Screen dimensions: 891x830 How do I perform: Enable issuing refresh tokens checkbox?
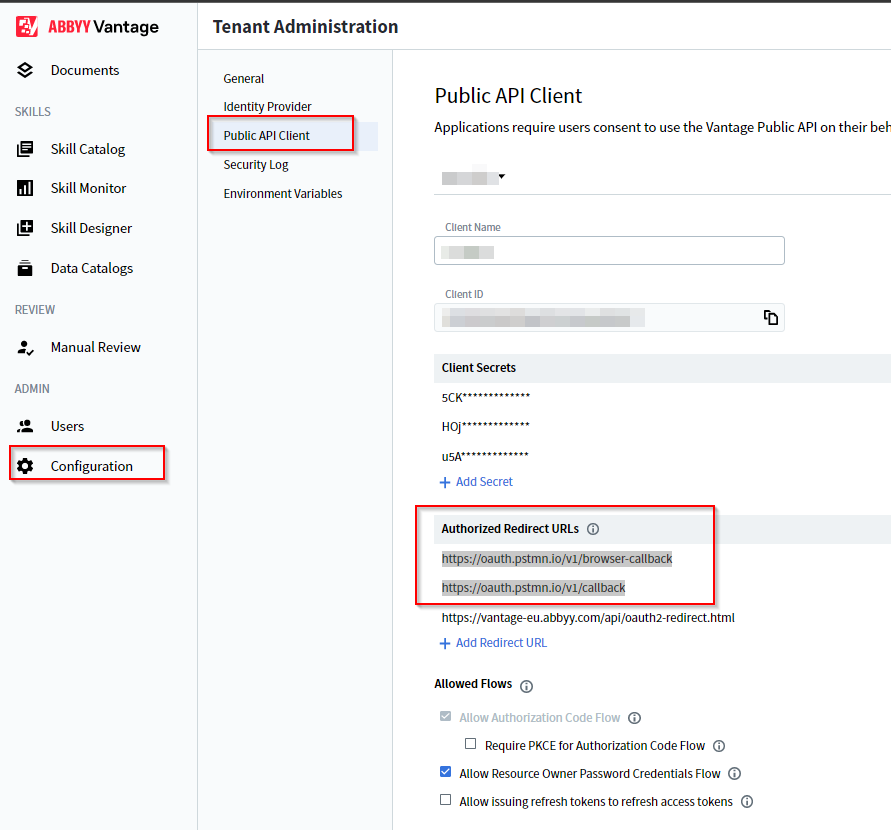(x=446, y=801)
